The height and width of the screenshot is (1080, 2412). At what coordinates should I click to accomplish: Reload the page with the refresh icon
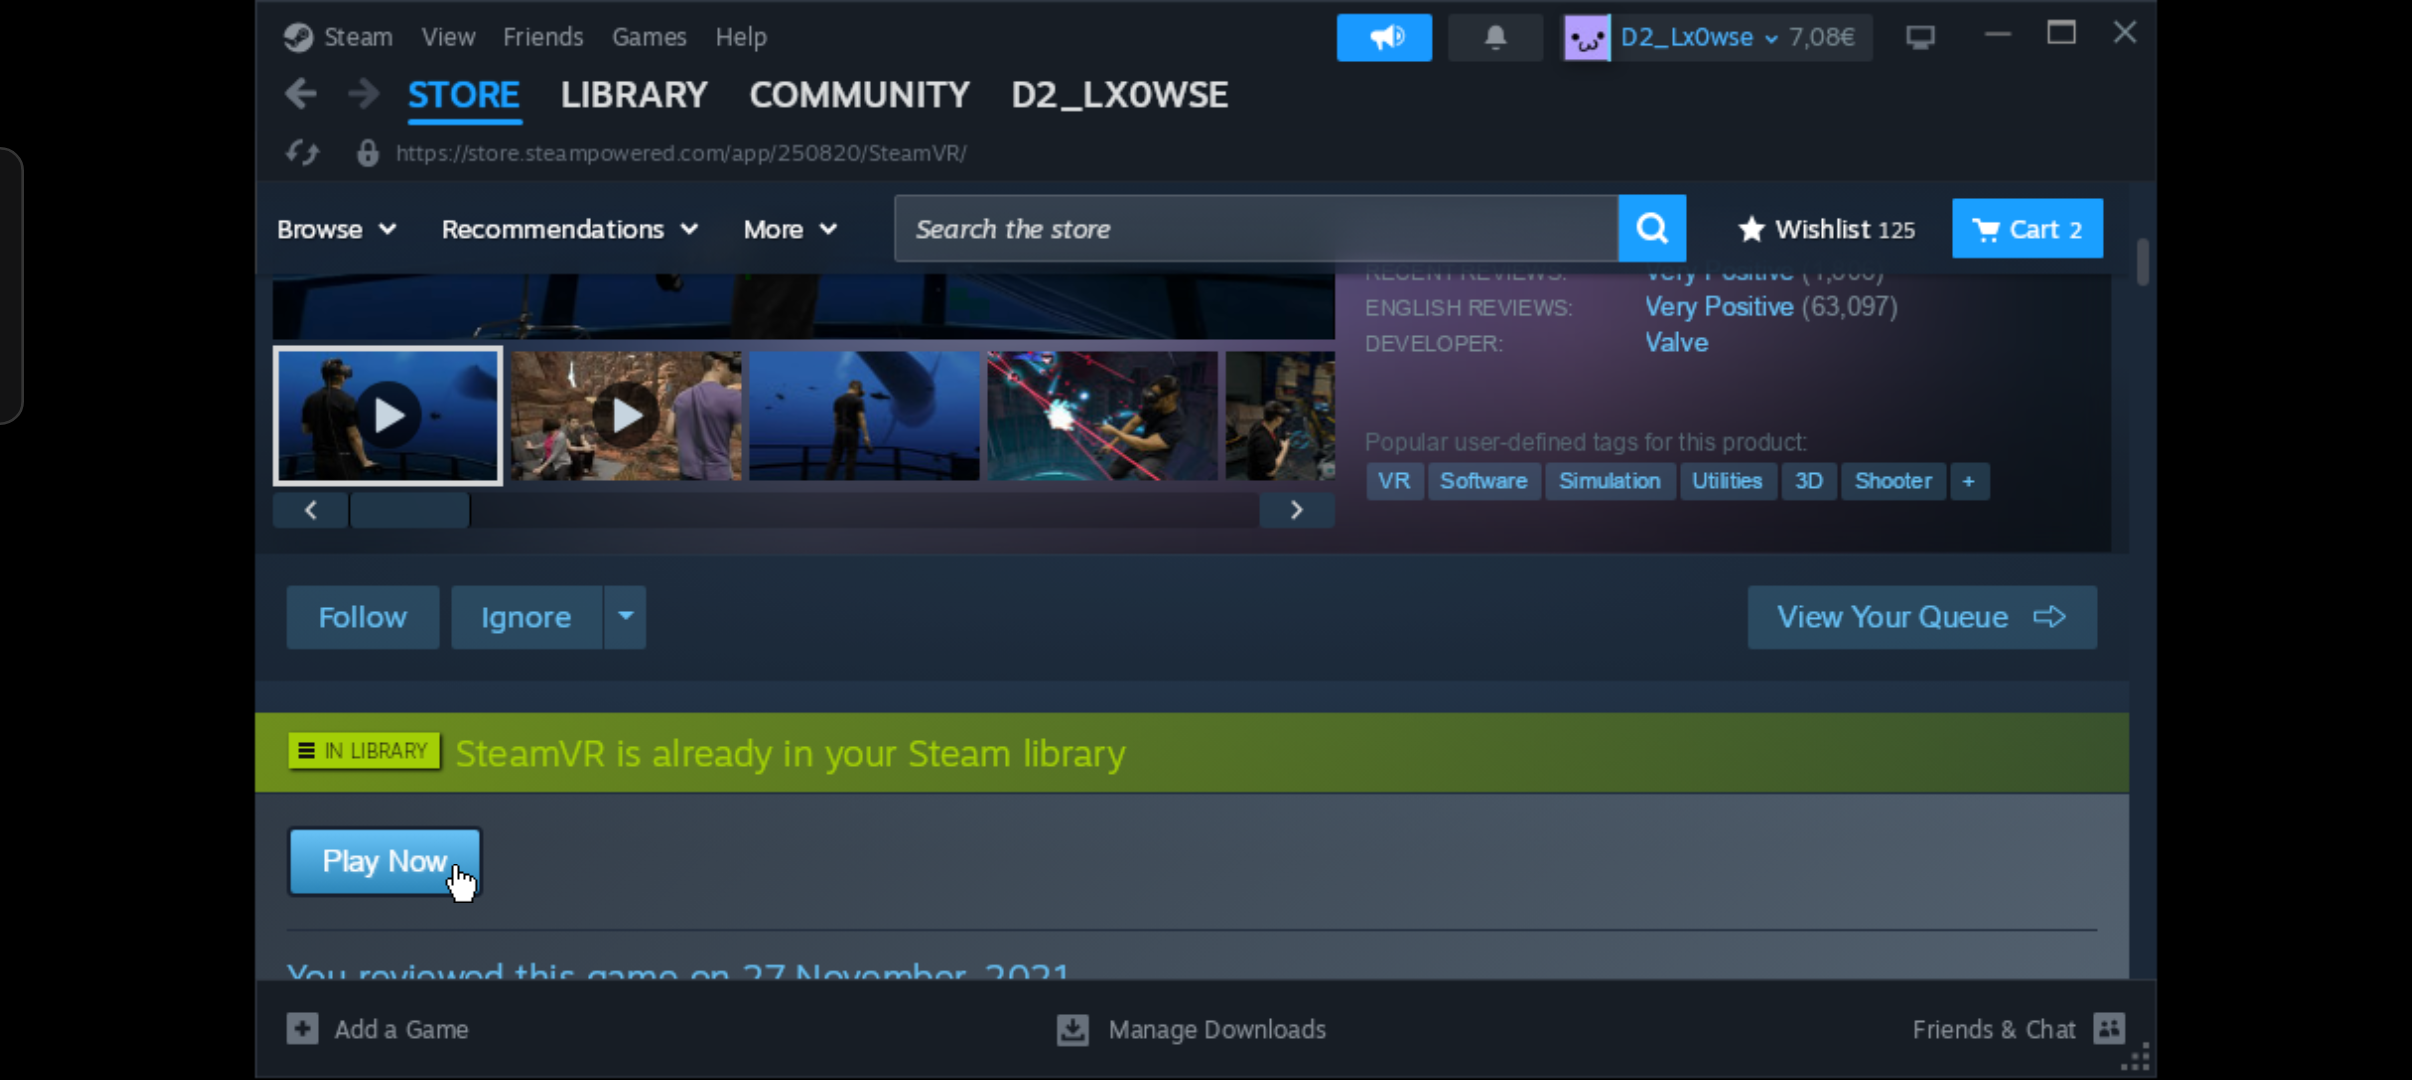[x=302, y=153]
